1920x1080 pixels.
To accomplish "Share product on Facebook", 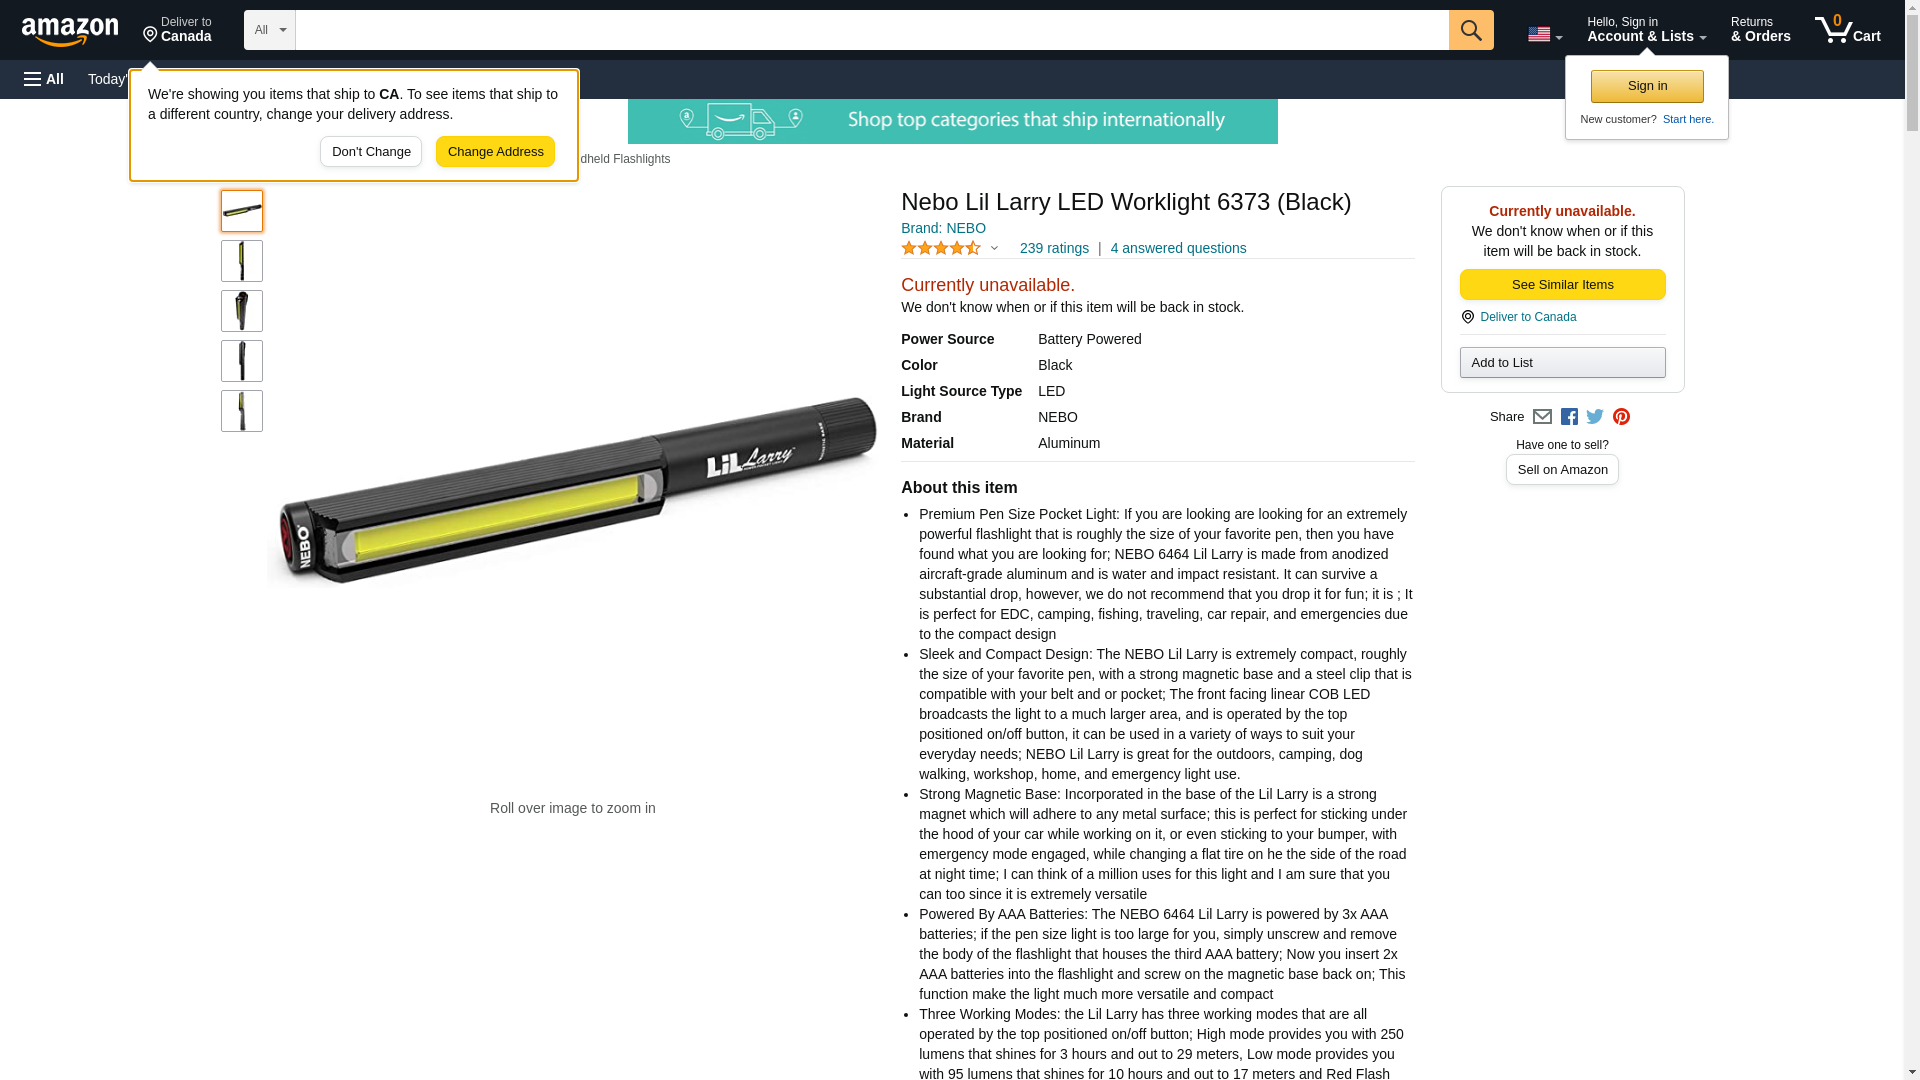I will point(1569,417).
